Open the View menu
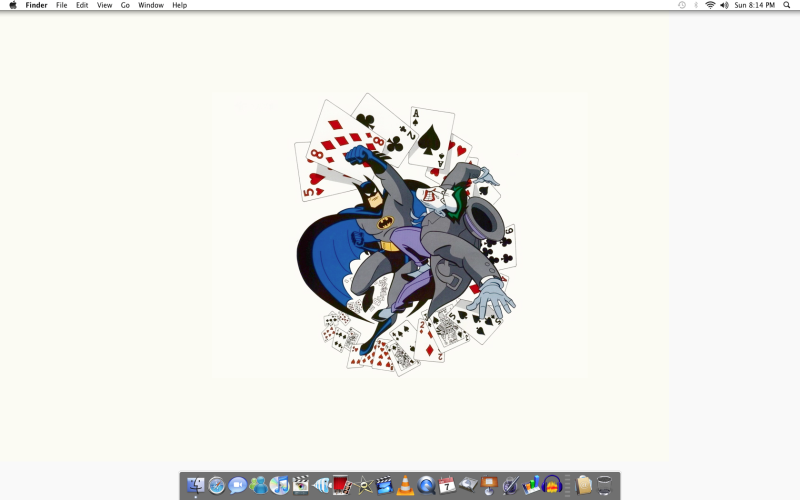 coord(105,5)
